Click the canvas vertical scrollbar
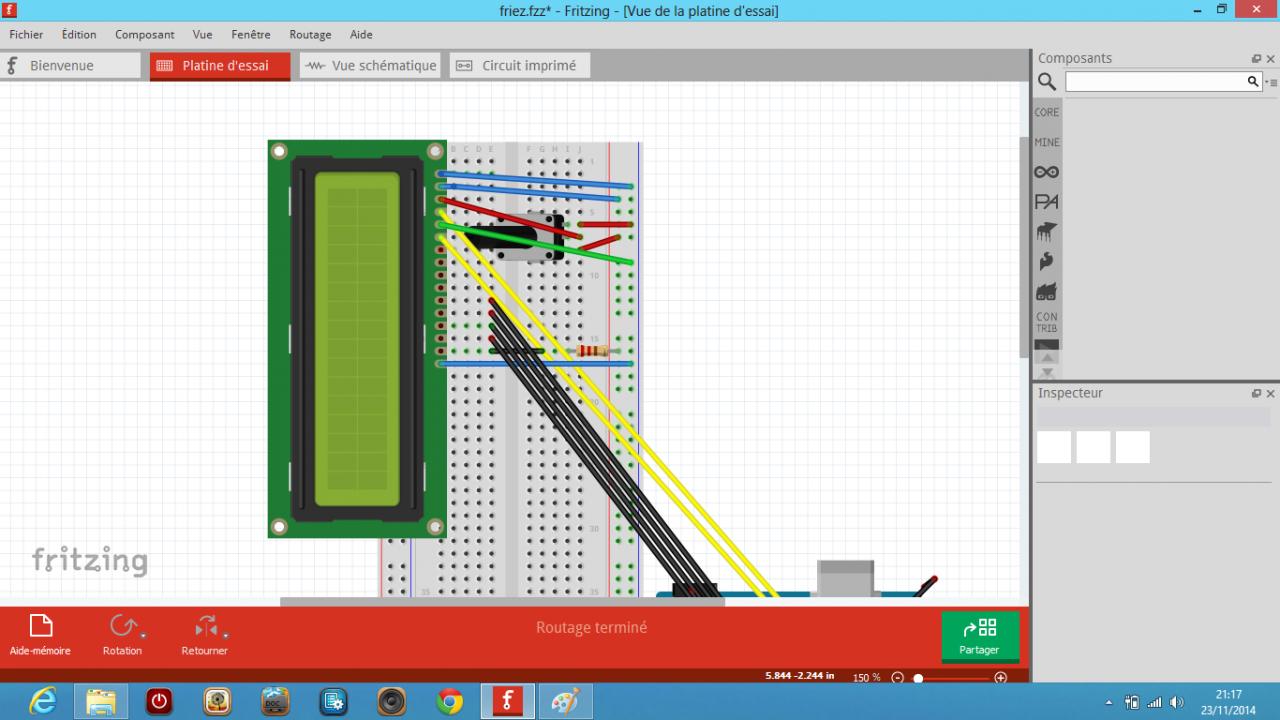This screenshot has height=720, width=1280. (x=1024, y=247)
